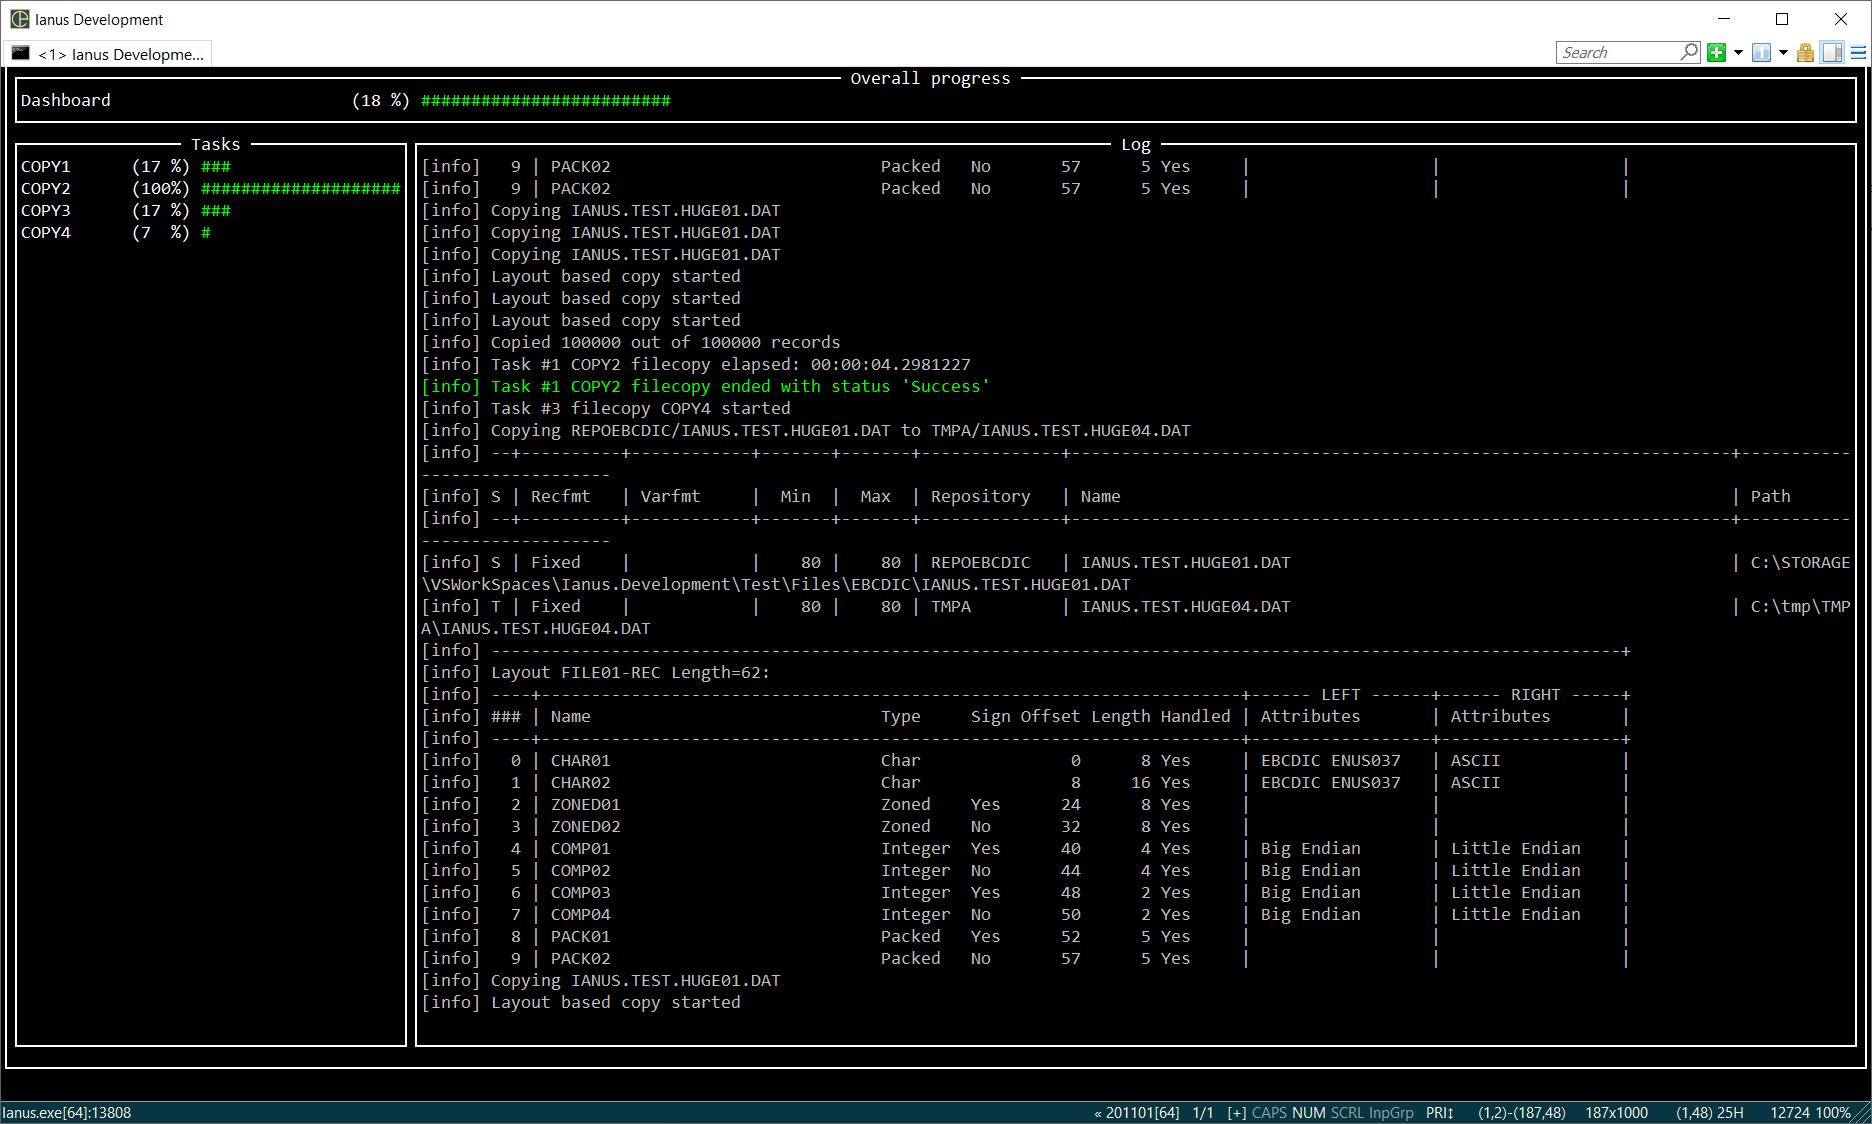The height and width of the screenshot is (1124, 1872).
Task: Click the green 'COPY2 filecopy ended' Success line
Action: click(706, 386)
